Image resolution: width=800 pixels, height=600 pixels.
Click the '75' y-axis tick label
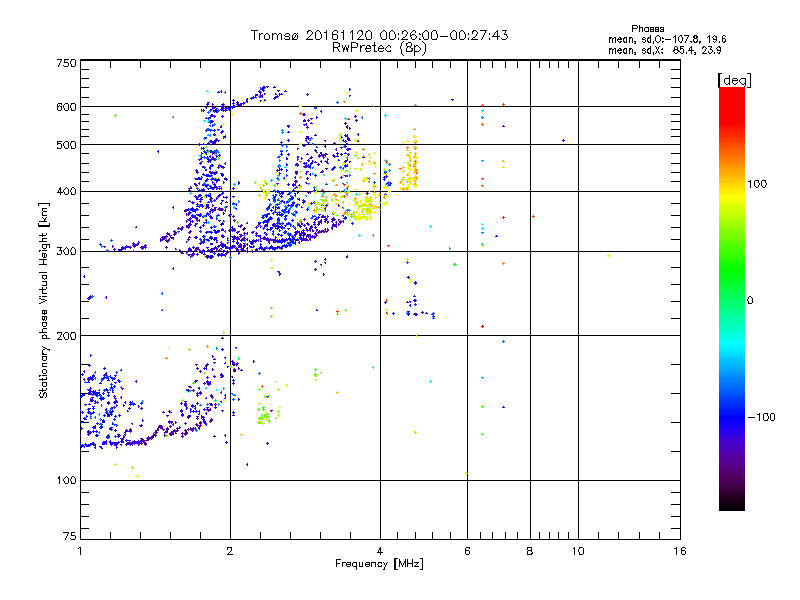pos(70,536)
